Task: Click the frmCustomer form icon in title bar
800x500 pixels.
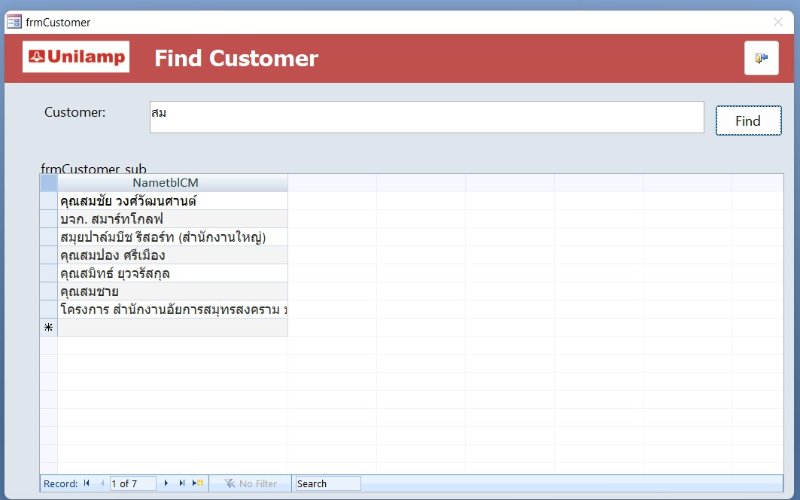Action: pyautogui.click(x=14, y=21)
